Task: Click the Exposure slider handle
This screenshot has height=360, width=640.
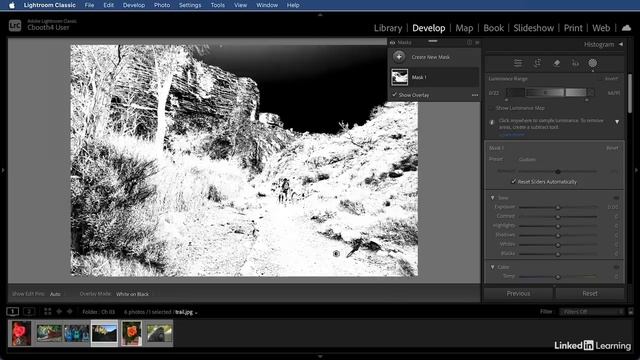Action: pos(558,208)
